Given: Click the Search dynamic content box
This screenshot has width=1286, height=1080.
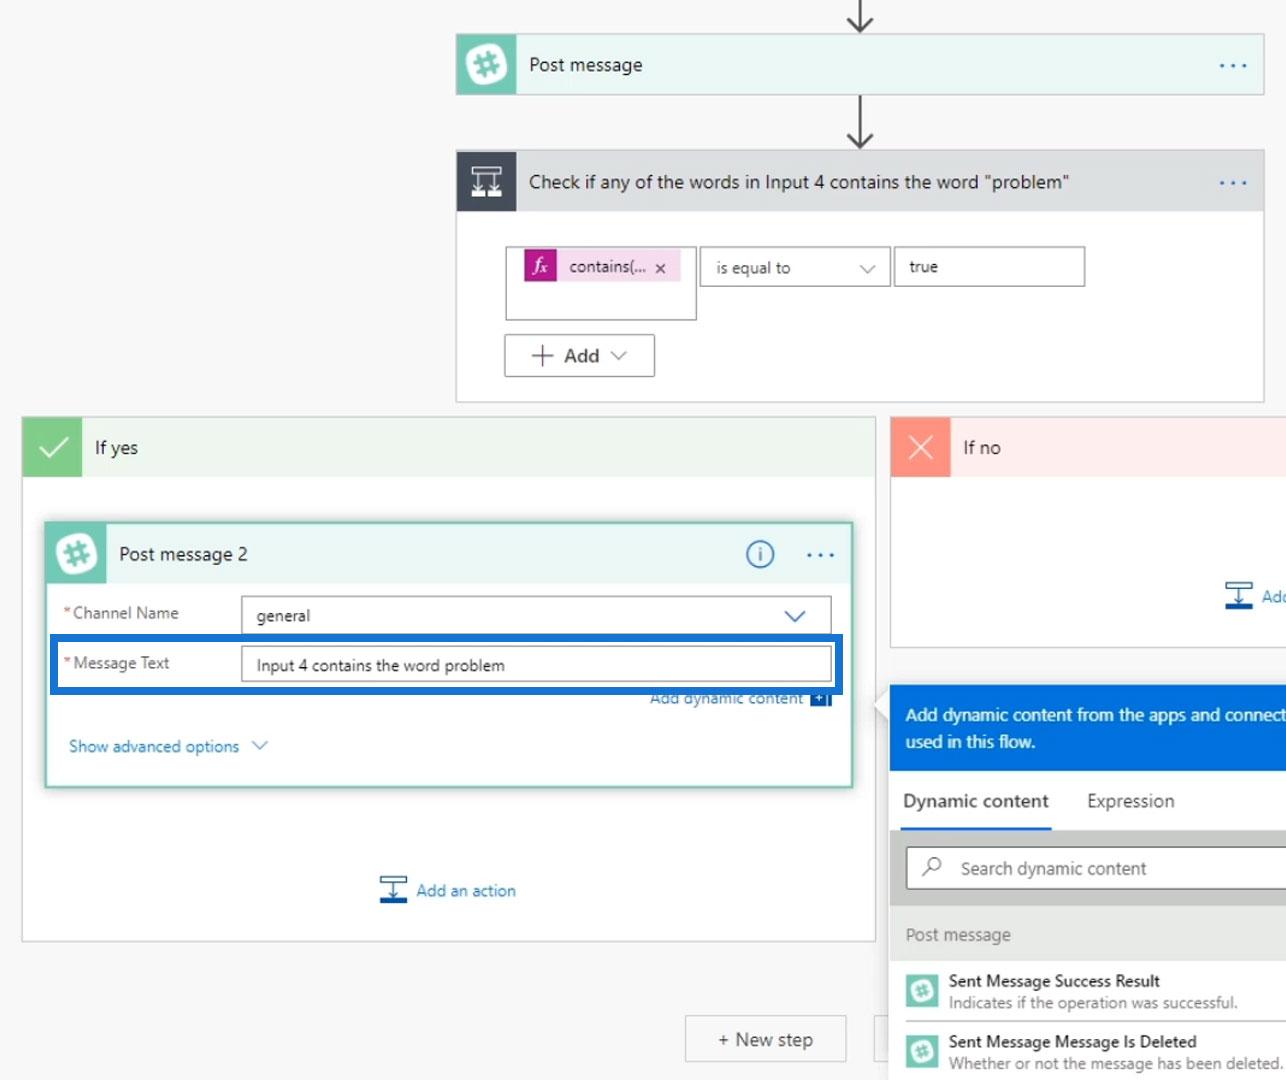Looking at the screenshot, I should (1096, 868).
